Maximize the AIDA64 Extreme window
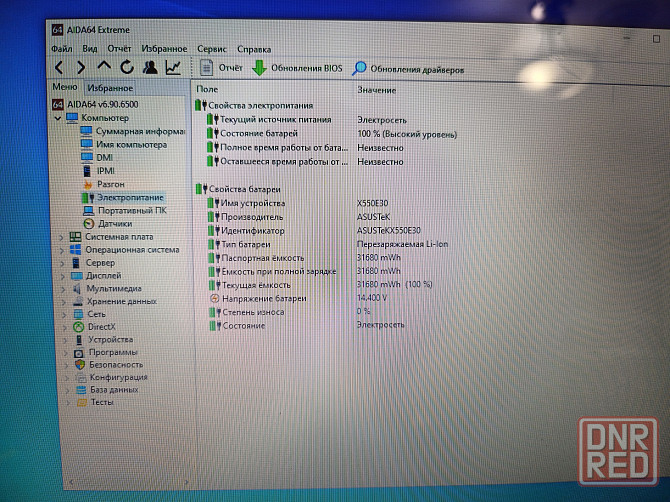The width and height of the screenshot is (670, 502). [x=656, y=39]
